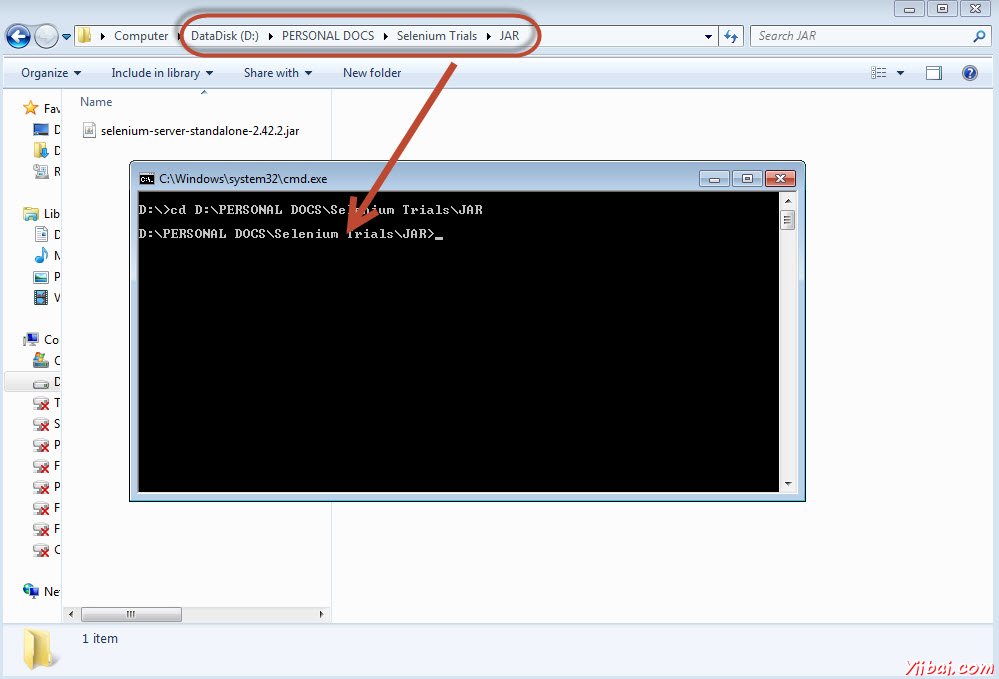This screenshot has width=999, height=679.
Task: Select the selenium-server-standalone jar file icon
Action: tap(88, 129)
